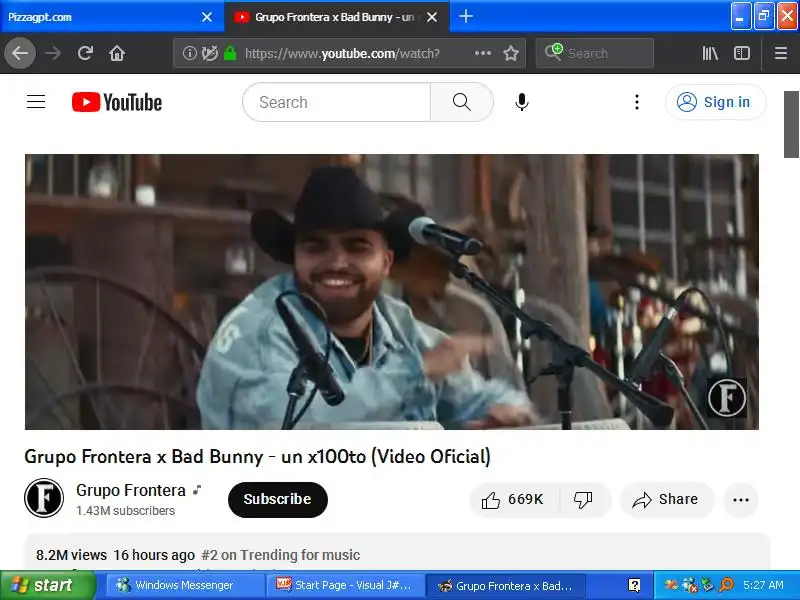
Task: Close the Pizzagpt.com tab
Action: (x=207, y=17)
